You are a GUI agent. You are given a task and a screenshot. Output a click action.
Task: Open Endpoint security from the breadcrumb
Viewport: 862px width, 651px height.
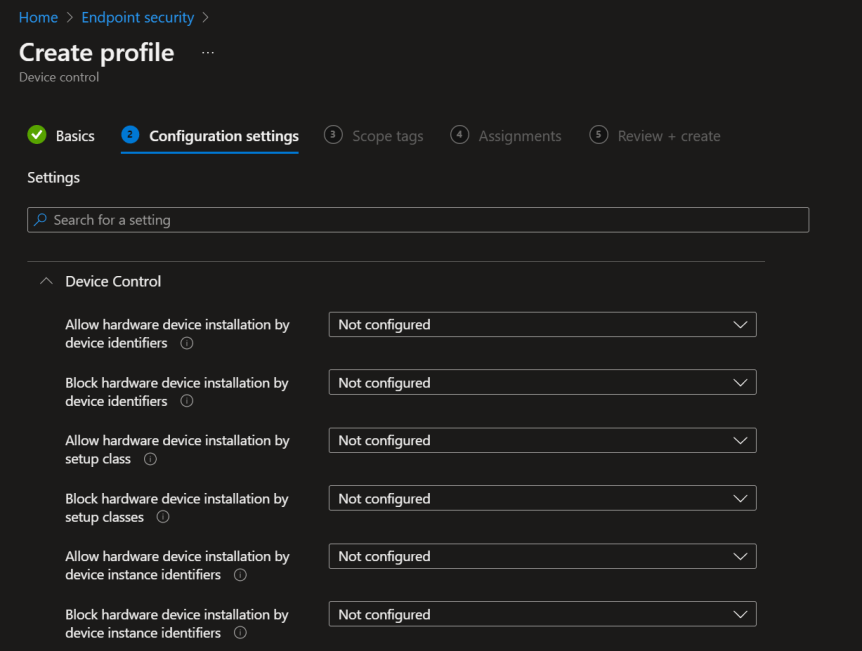tap(137, 17)
